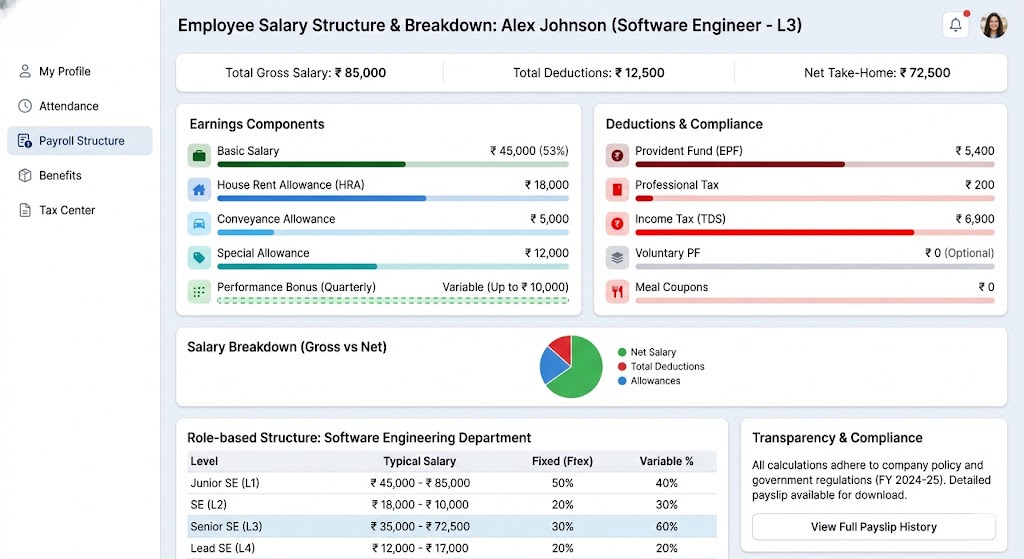This screenshot has width=1024, height=559.
Task: Select the SE (L2) row label
Action: coord(208,505)
